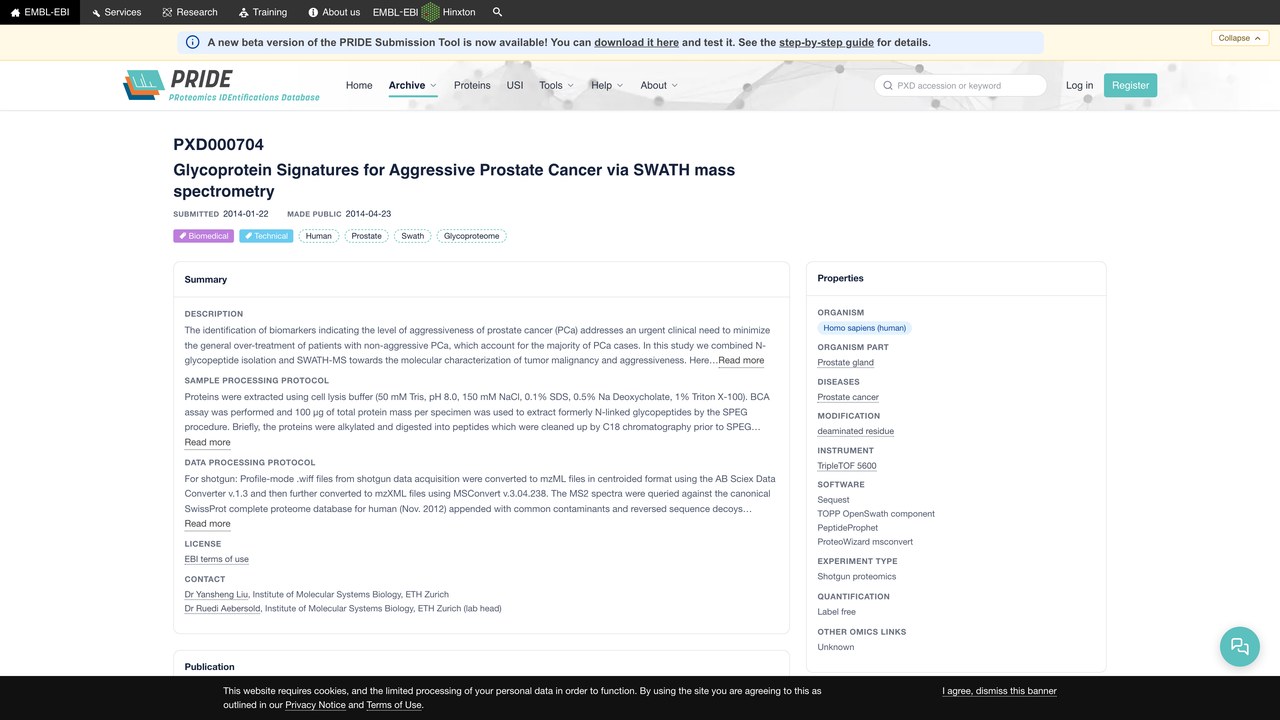Image resolution: width=1280 pixels, height=720 pixels.
Task: Open Dr Ruedi Aebersold contact link
Action: coord(223,608)
